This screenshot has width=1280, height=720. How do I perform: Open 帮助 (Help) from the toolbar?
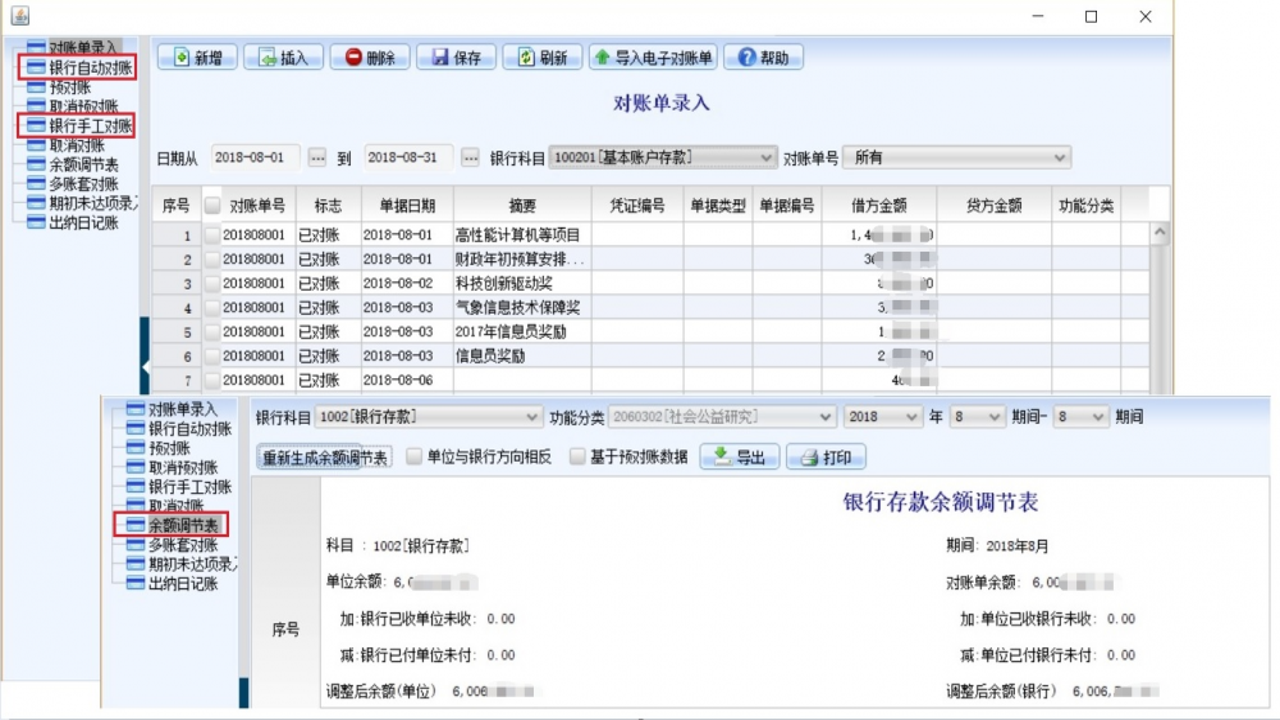click(763, 58)
